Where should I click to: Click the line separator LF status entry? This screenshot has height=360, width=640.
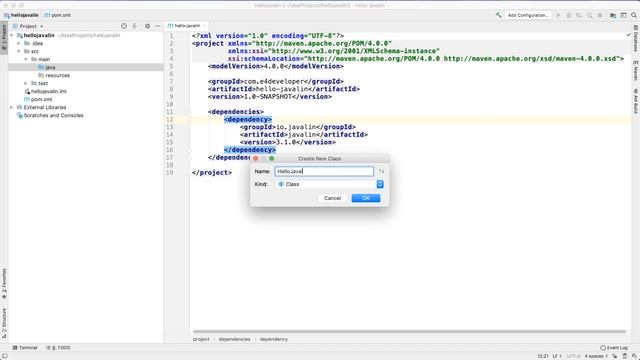coord(557,356)
